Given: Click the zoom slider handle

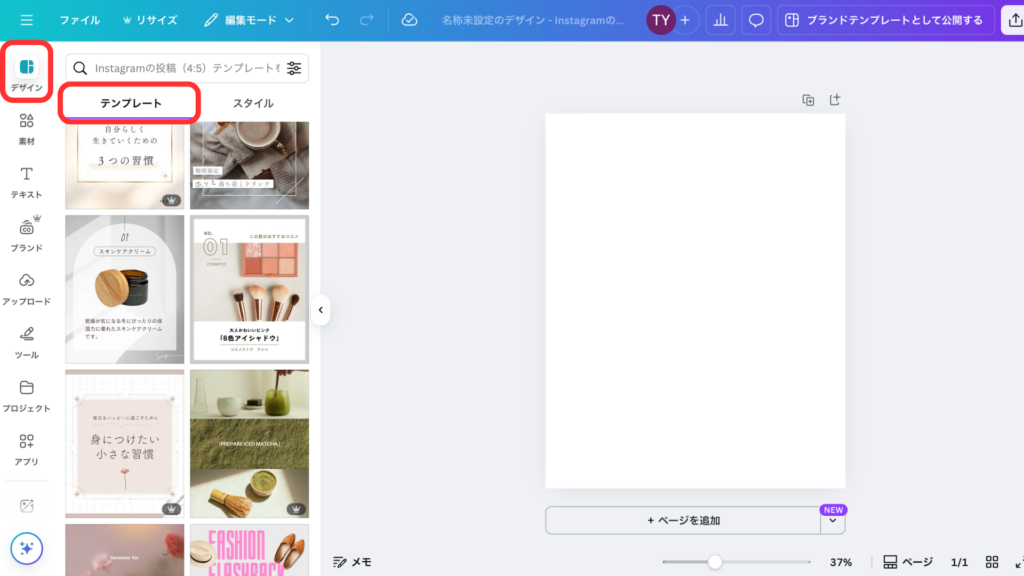Looking at the screenshot, I should pyautogui.click(x=715, y=562).
